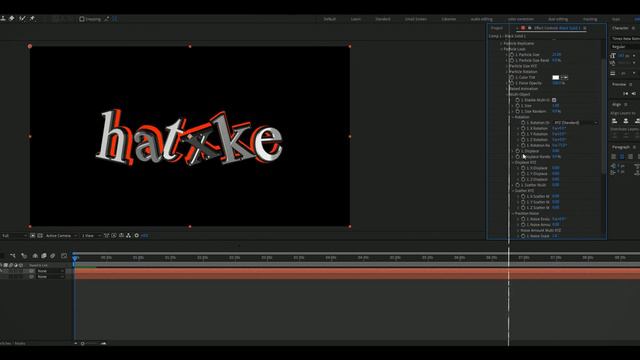
Task: Click the region of interest icon below viewer
Action: coord(33,236)
